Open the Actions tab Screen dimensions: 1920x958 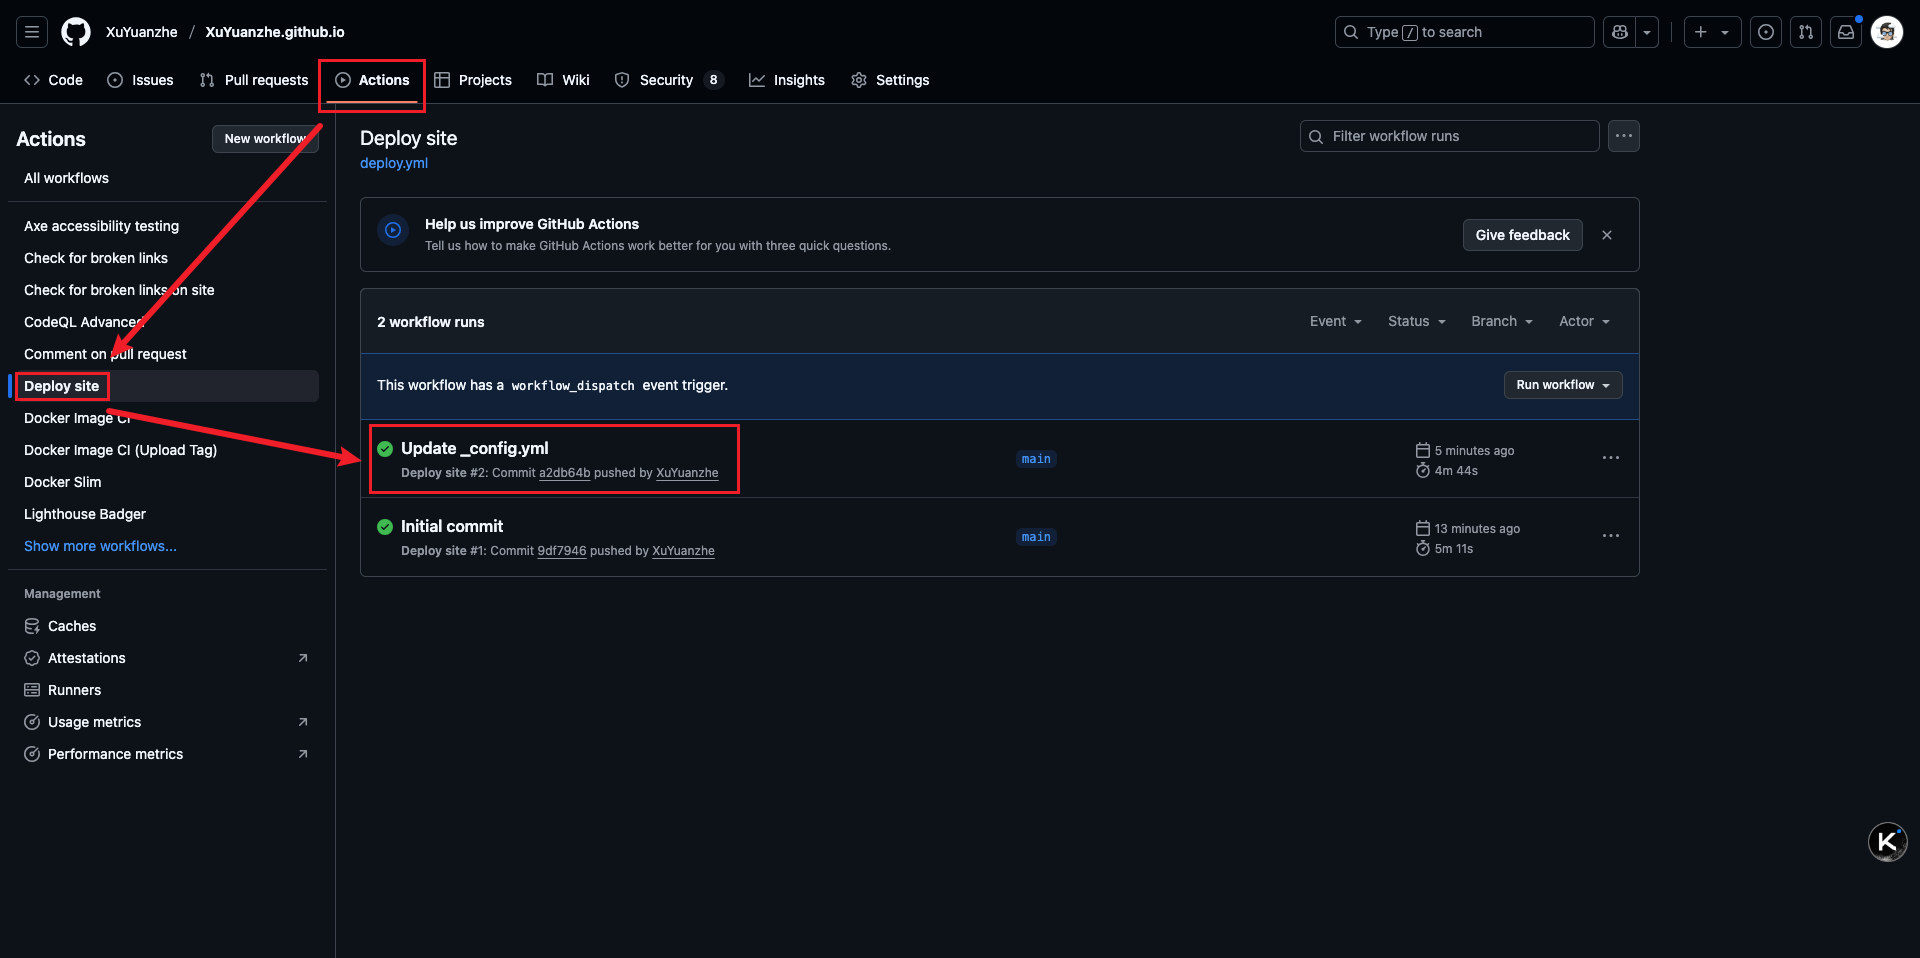point(372,80)
